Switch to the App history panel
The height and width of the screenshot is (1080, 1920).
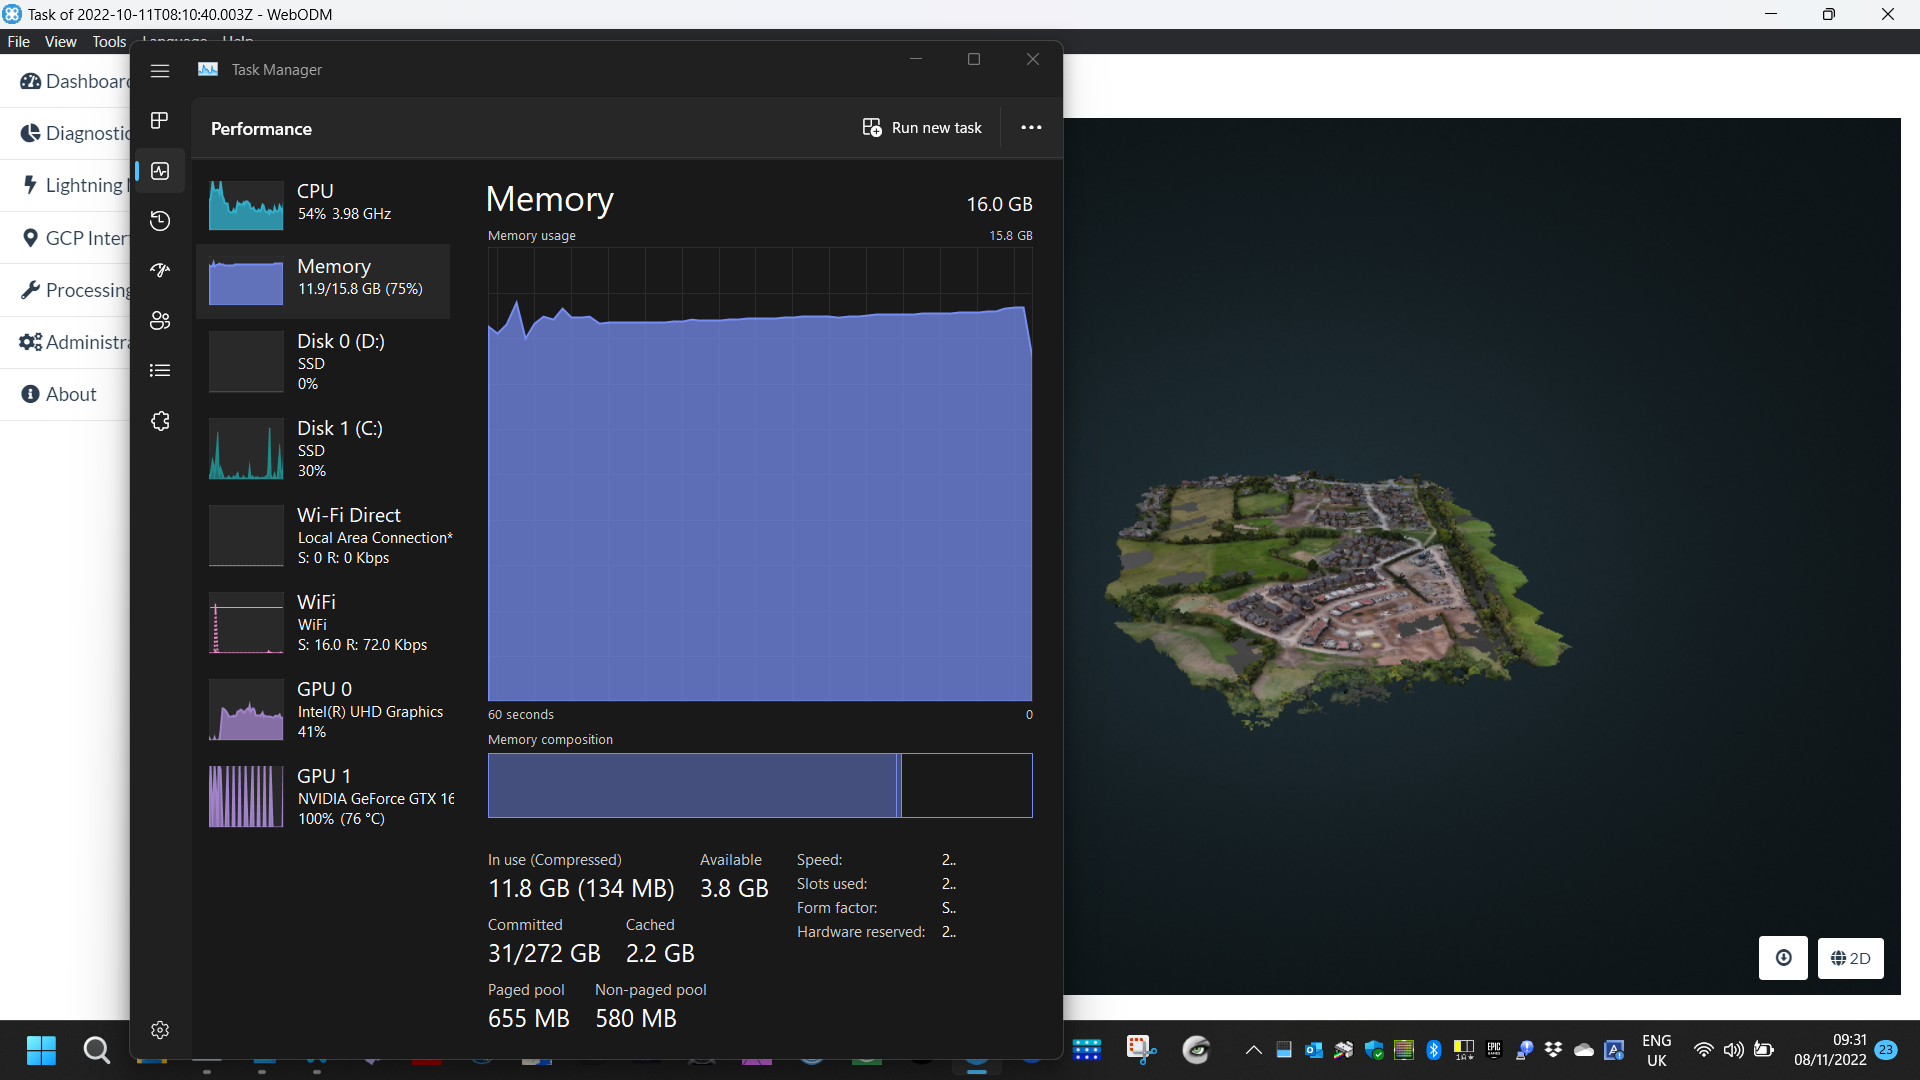[x=160, y=221]
